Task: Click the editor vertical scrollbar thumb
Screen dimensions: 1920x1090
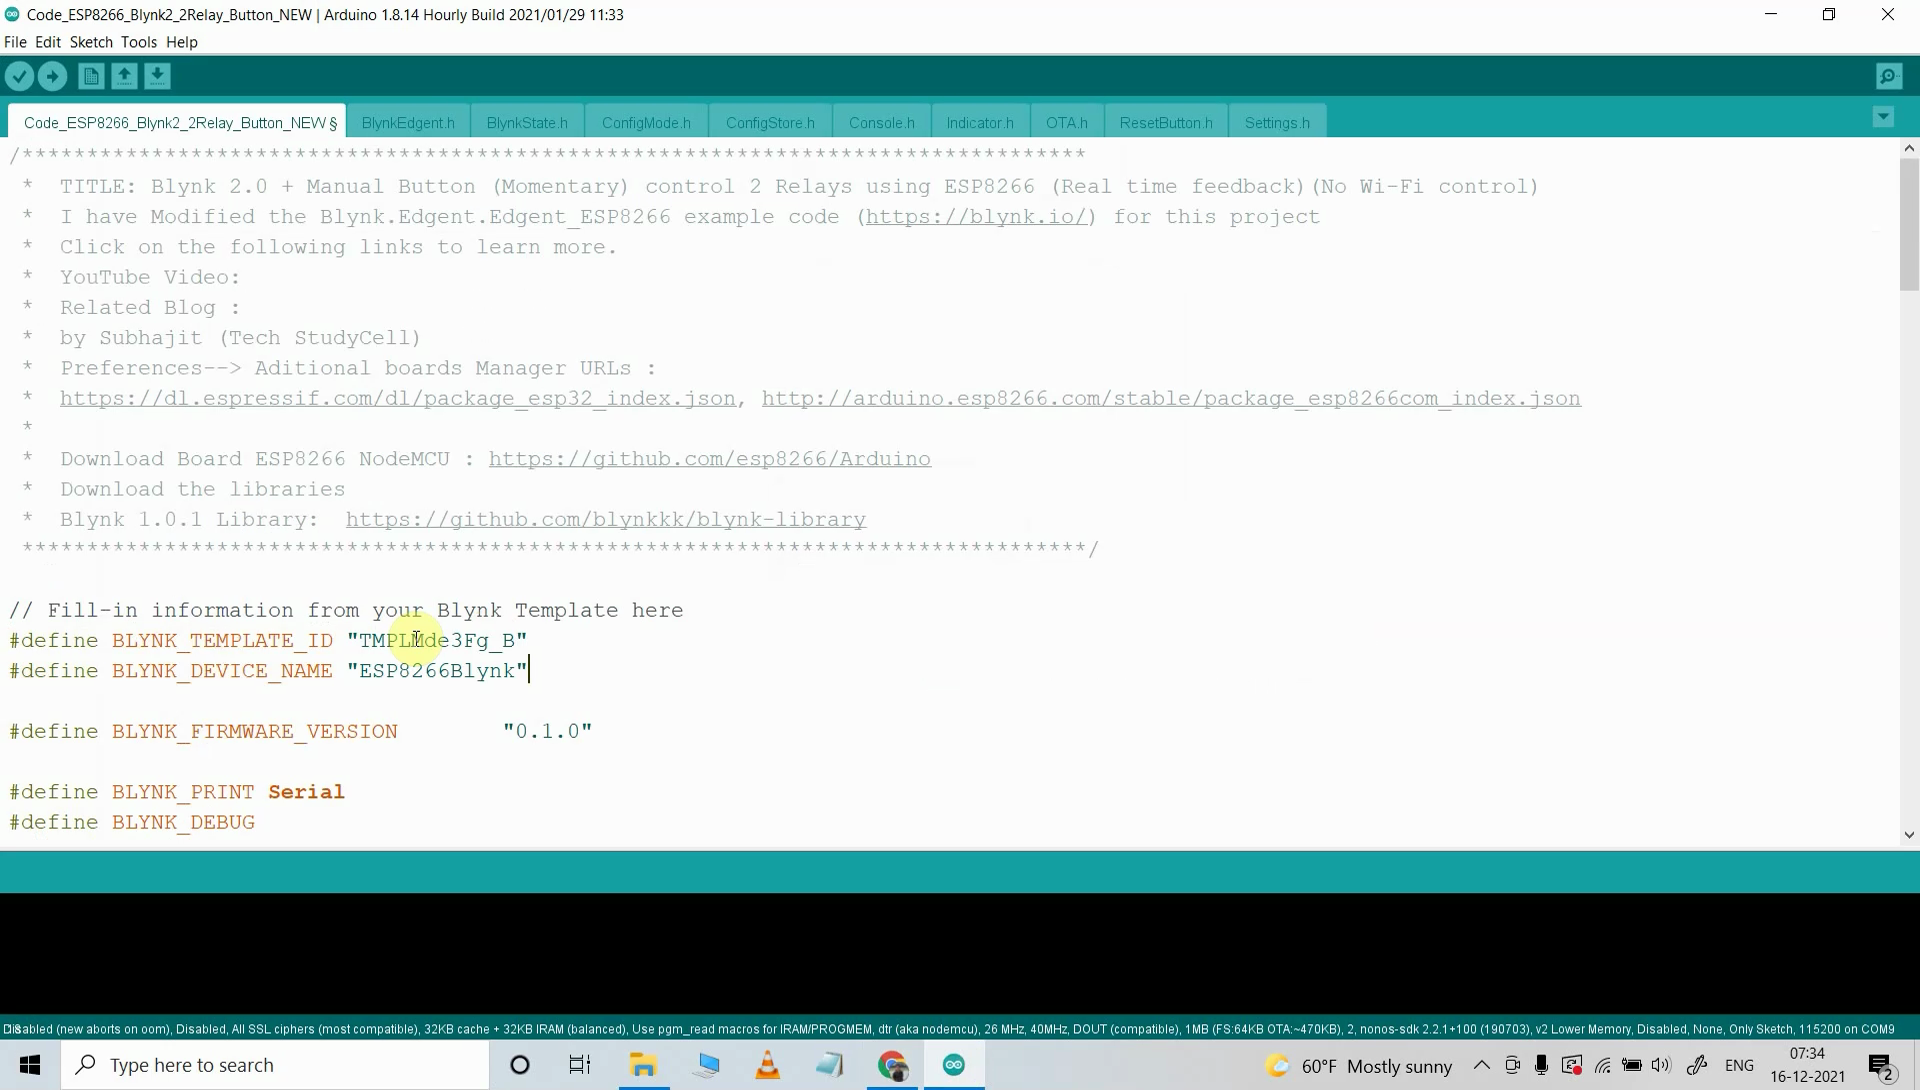Action: (1909, 225)
